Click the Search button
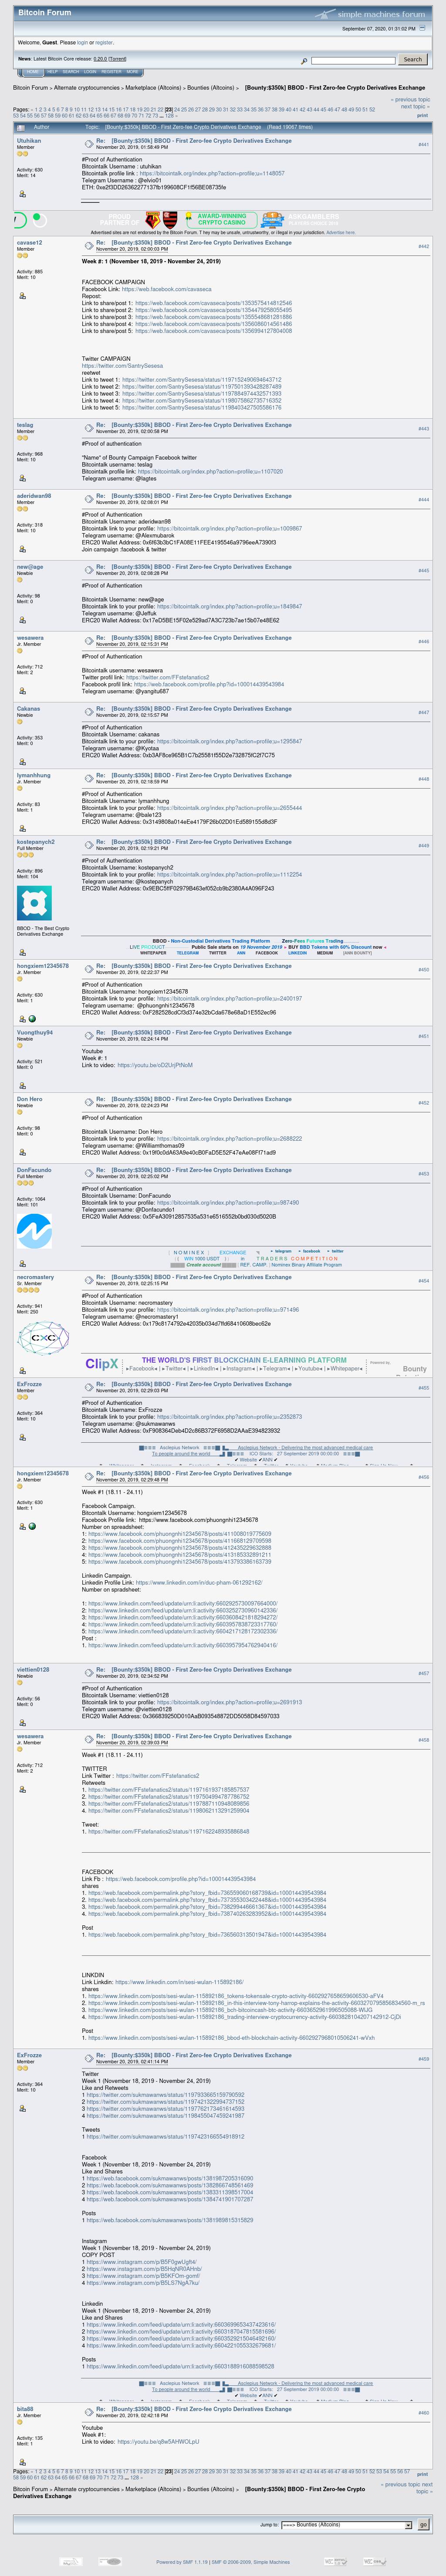The height and width of the screenshot is (2576, 446). tap(413, 60)
